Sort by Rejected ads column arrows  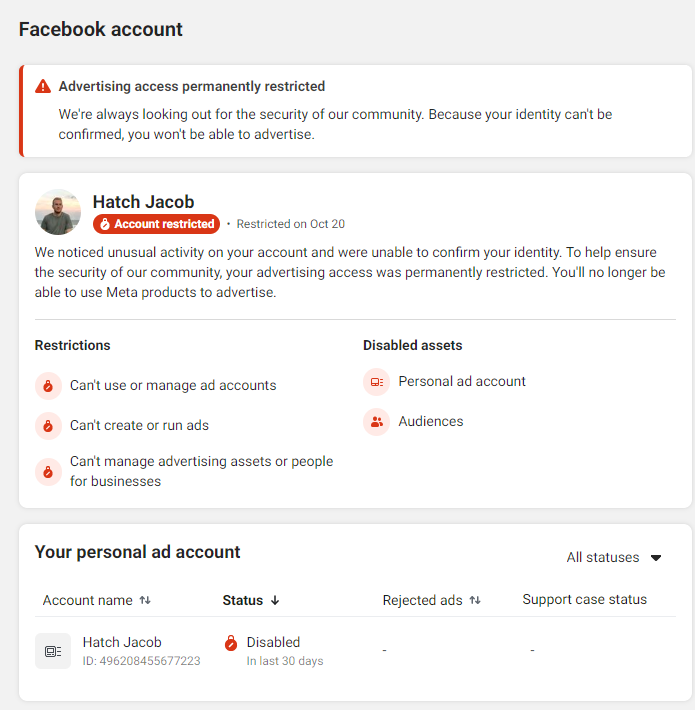[475, 601]
